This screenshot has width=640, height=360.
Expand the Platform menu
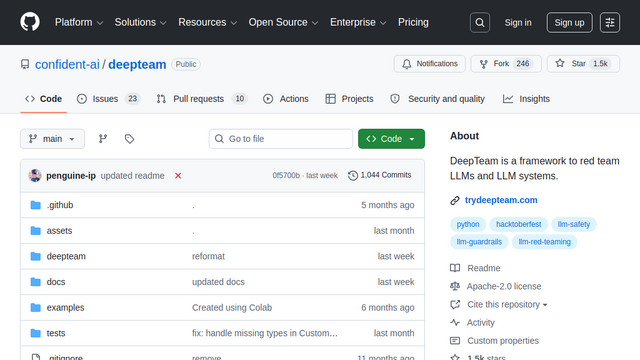(79, 22)
